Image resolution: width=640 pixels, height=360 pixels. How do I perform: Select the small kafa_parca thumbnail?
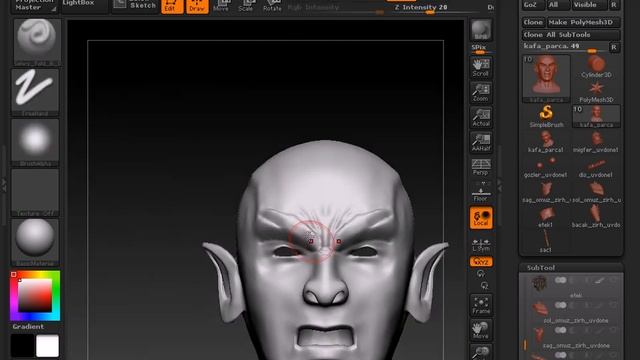click(596, 116)
